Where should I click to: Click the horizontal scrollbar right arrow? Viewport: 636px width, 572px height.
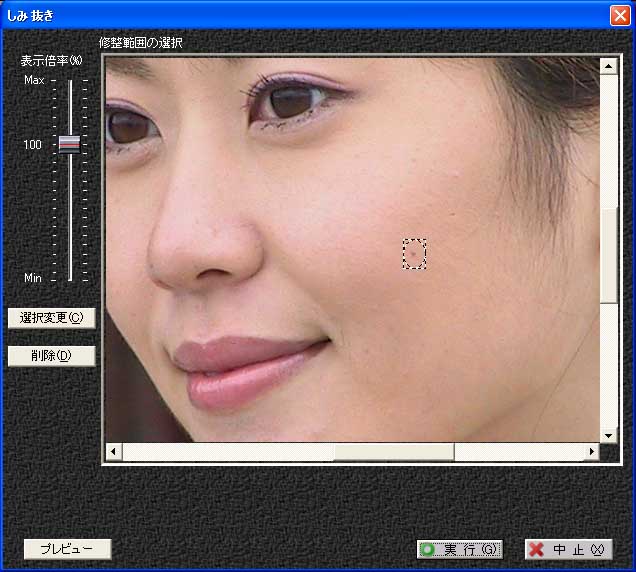click(591, 452)
